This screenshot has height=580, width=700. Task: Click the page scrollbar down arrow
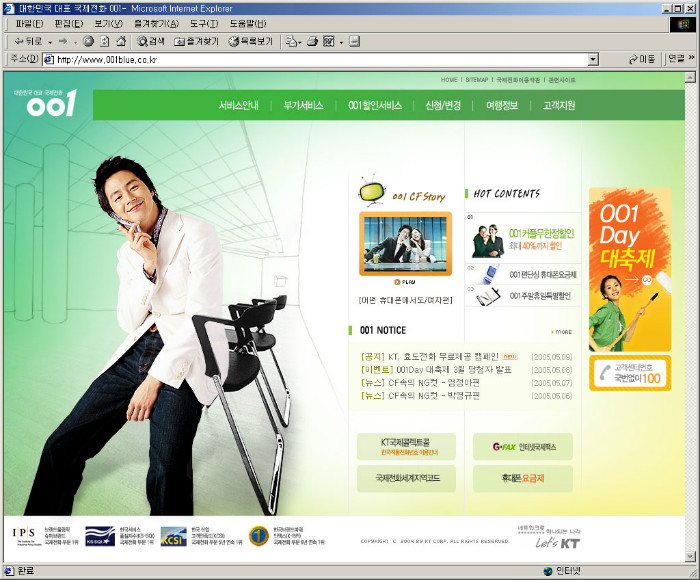[x=690, y=556]
